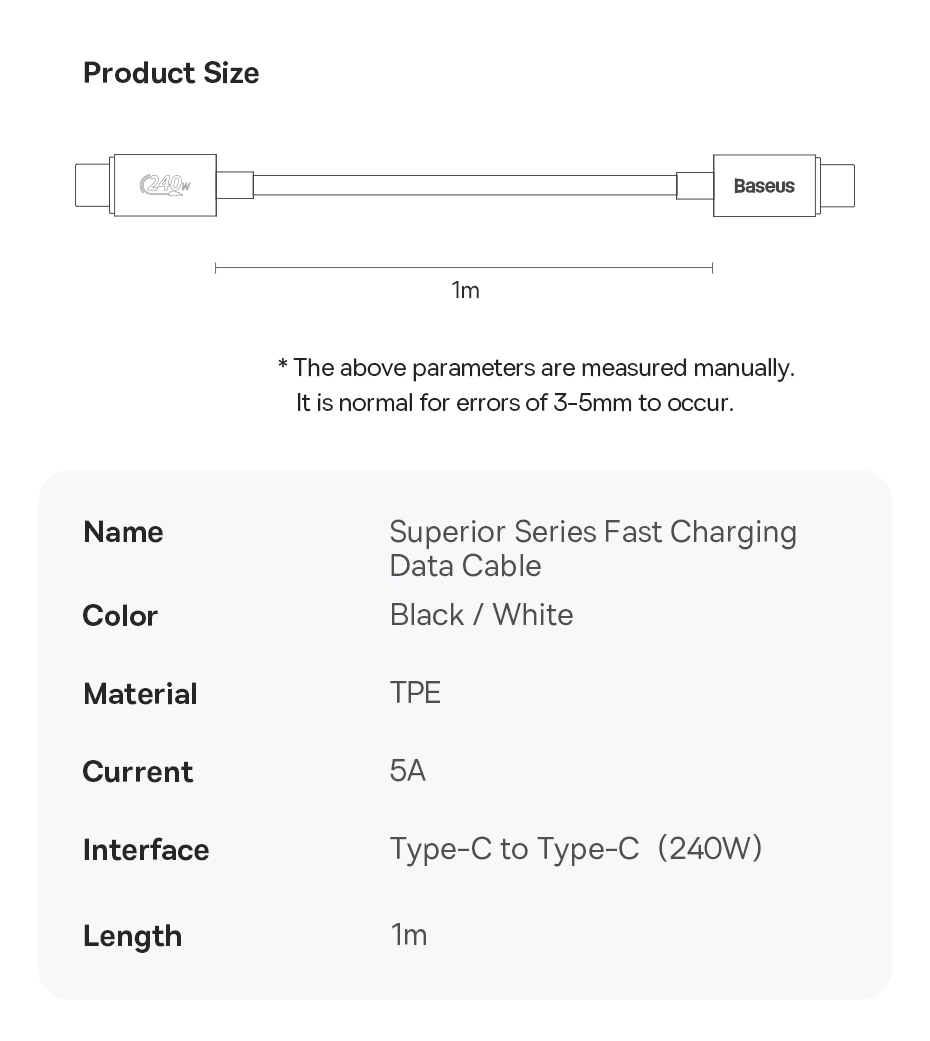Click the "Color" row label
The image size is (930, 1041).
pos(120,616)
